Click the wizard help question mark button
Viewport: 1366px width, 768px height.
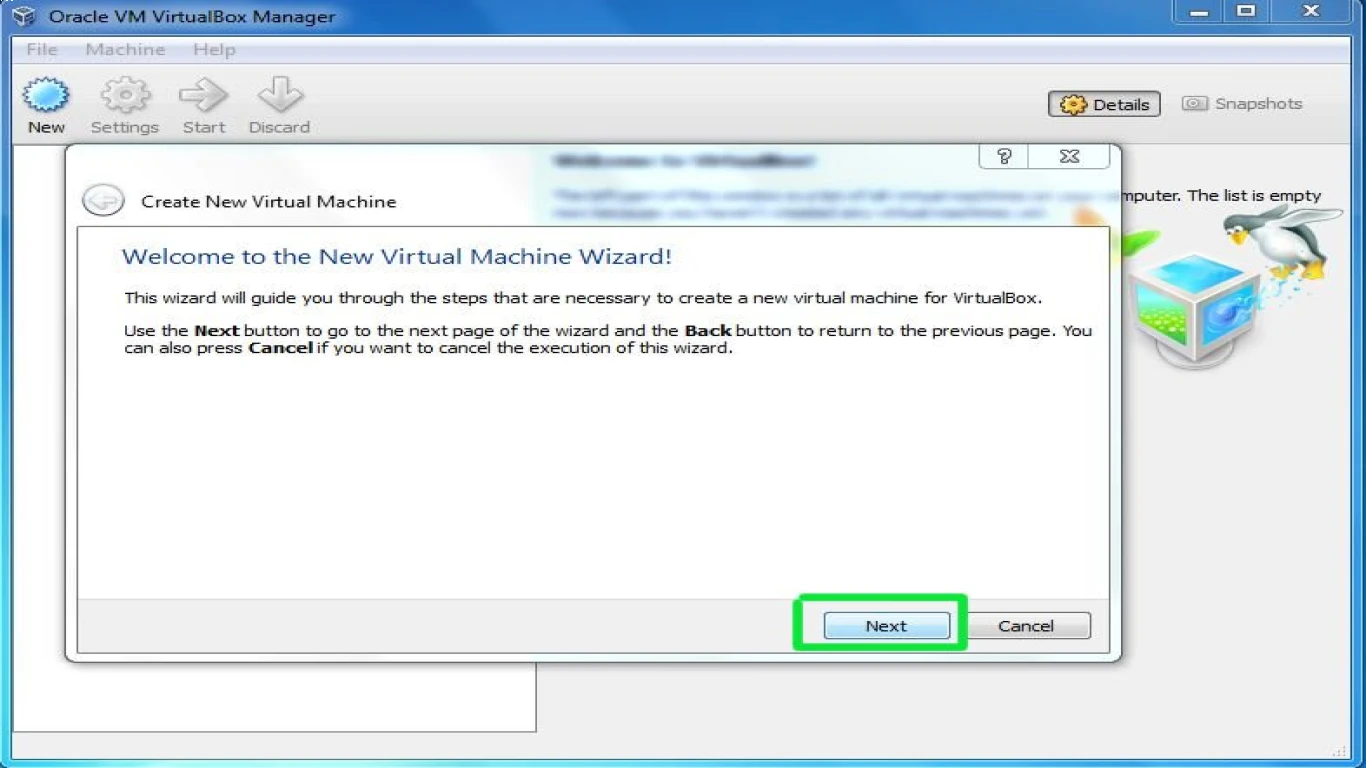click(x=1004, y=156)
